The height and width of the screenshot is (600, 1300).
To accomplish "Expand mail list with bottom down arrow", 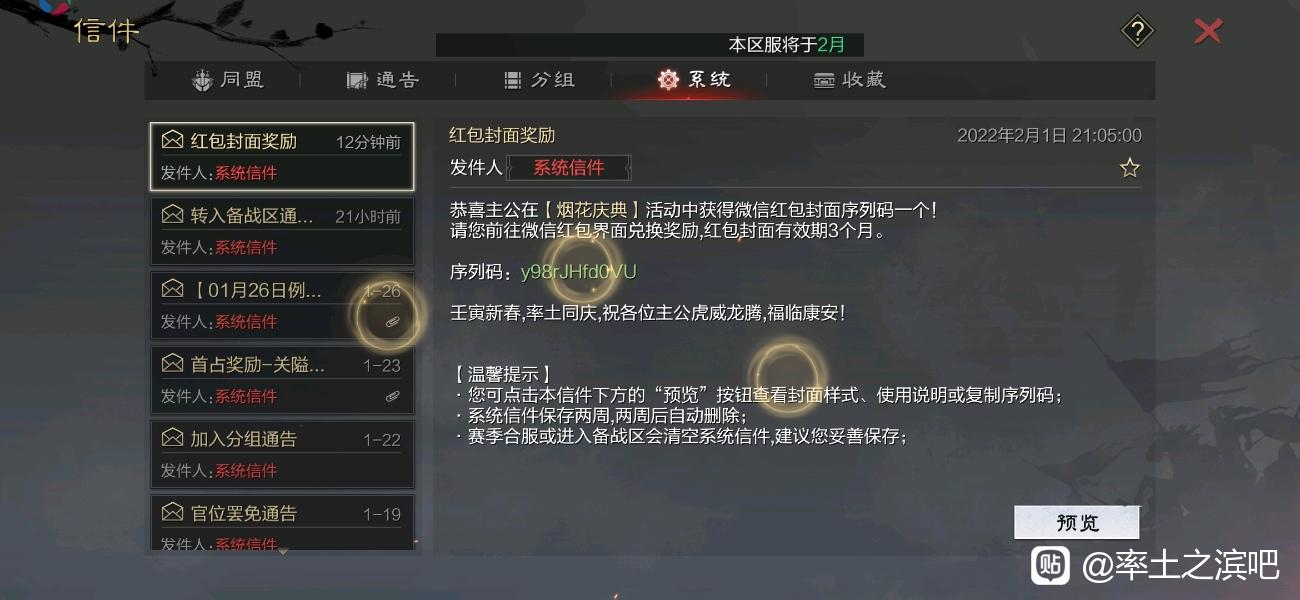I will pos(283,551).
